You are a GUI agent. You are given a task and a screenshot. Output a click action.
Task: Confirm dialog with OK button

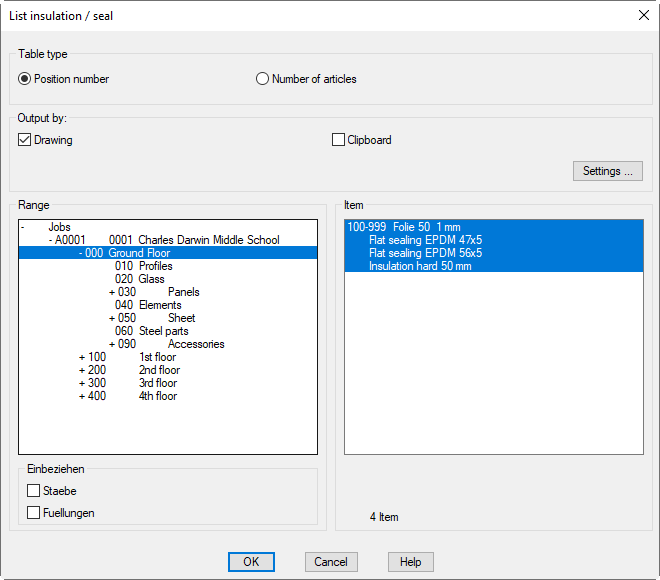click(x=251, y=562)
